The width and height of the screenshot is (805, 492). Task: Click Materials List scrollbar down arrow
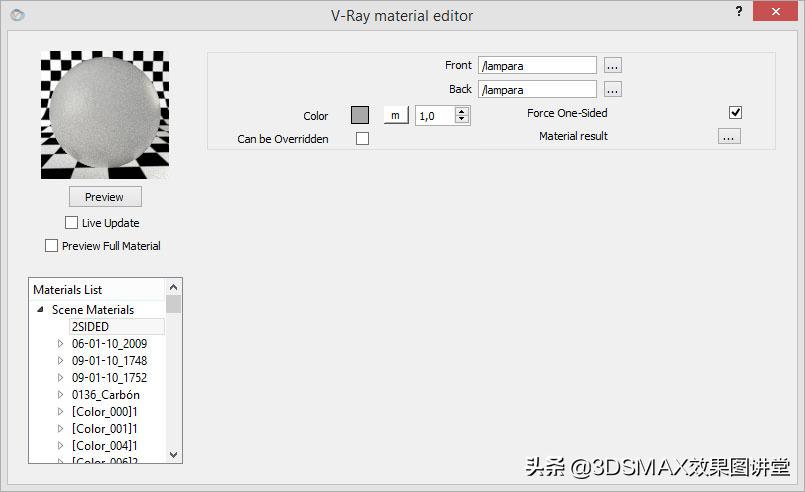(x=174, y=455)
